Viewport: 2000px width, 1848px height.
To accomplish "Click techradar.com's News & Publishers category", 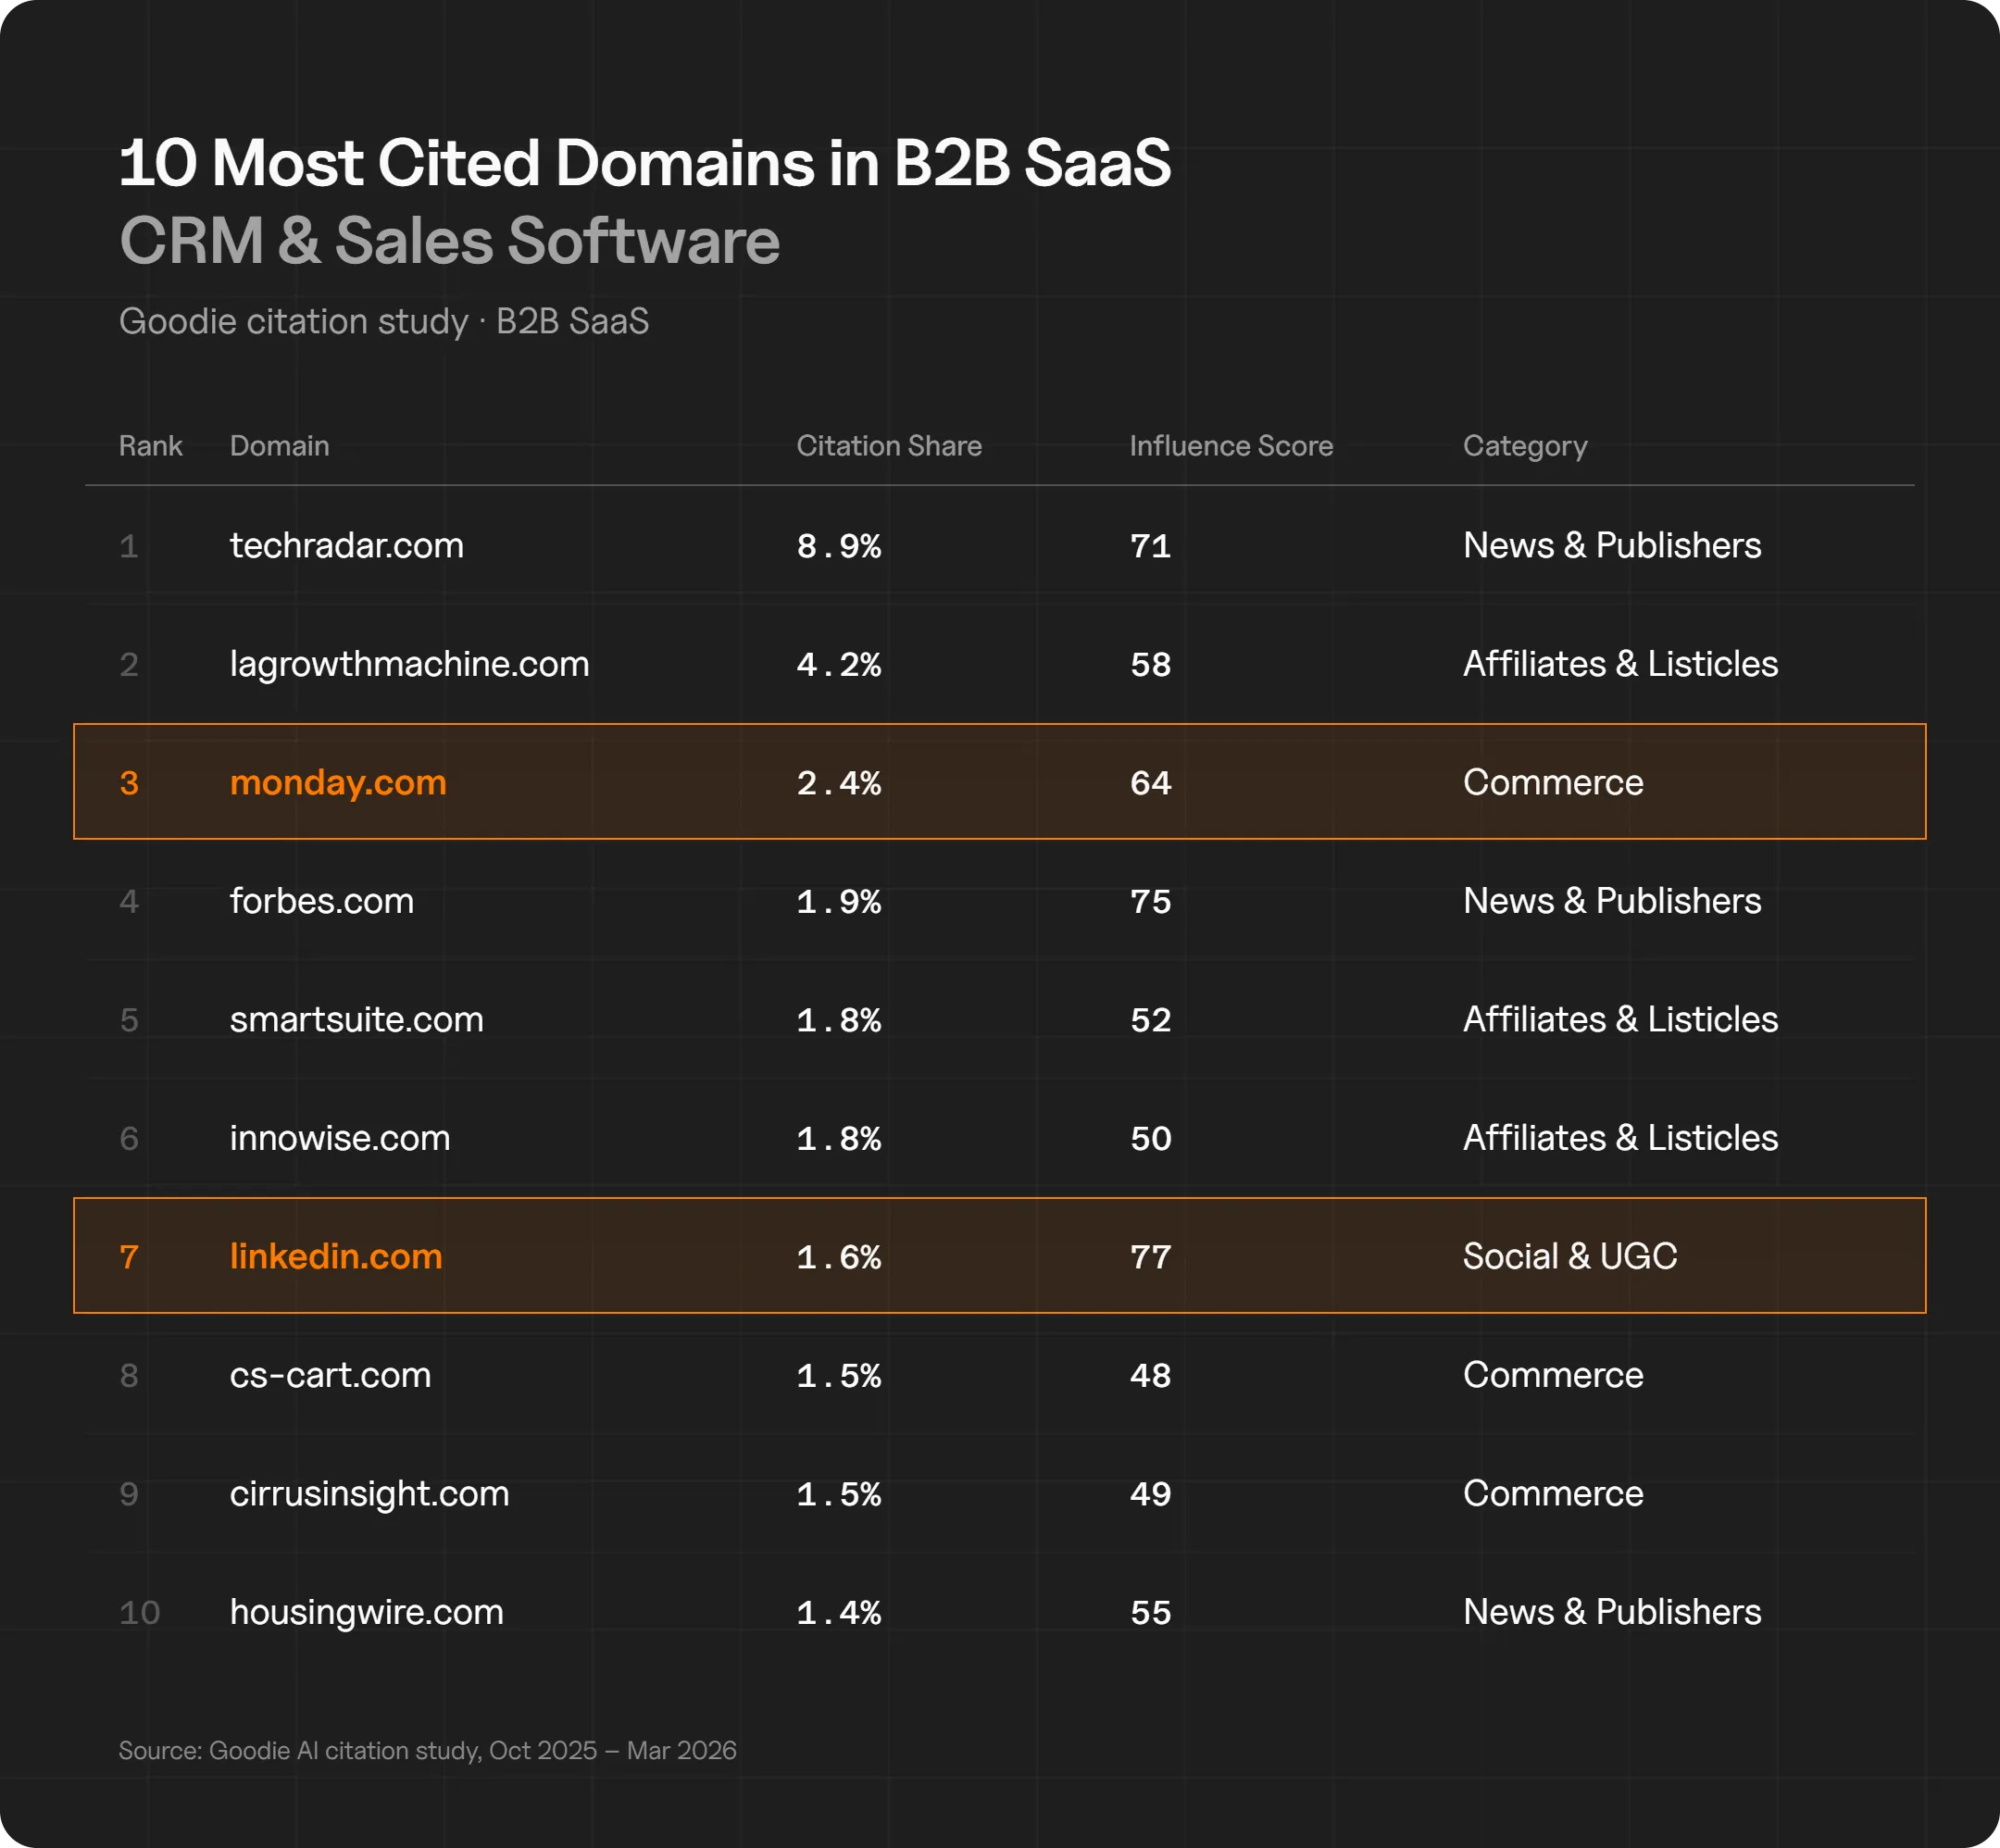I will pyautogui.click(x=1612, y=546).
